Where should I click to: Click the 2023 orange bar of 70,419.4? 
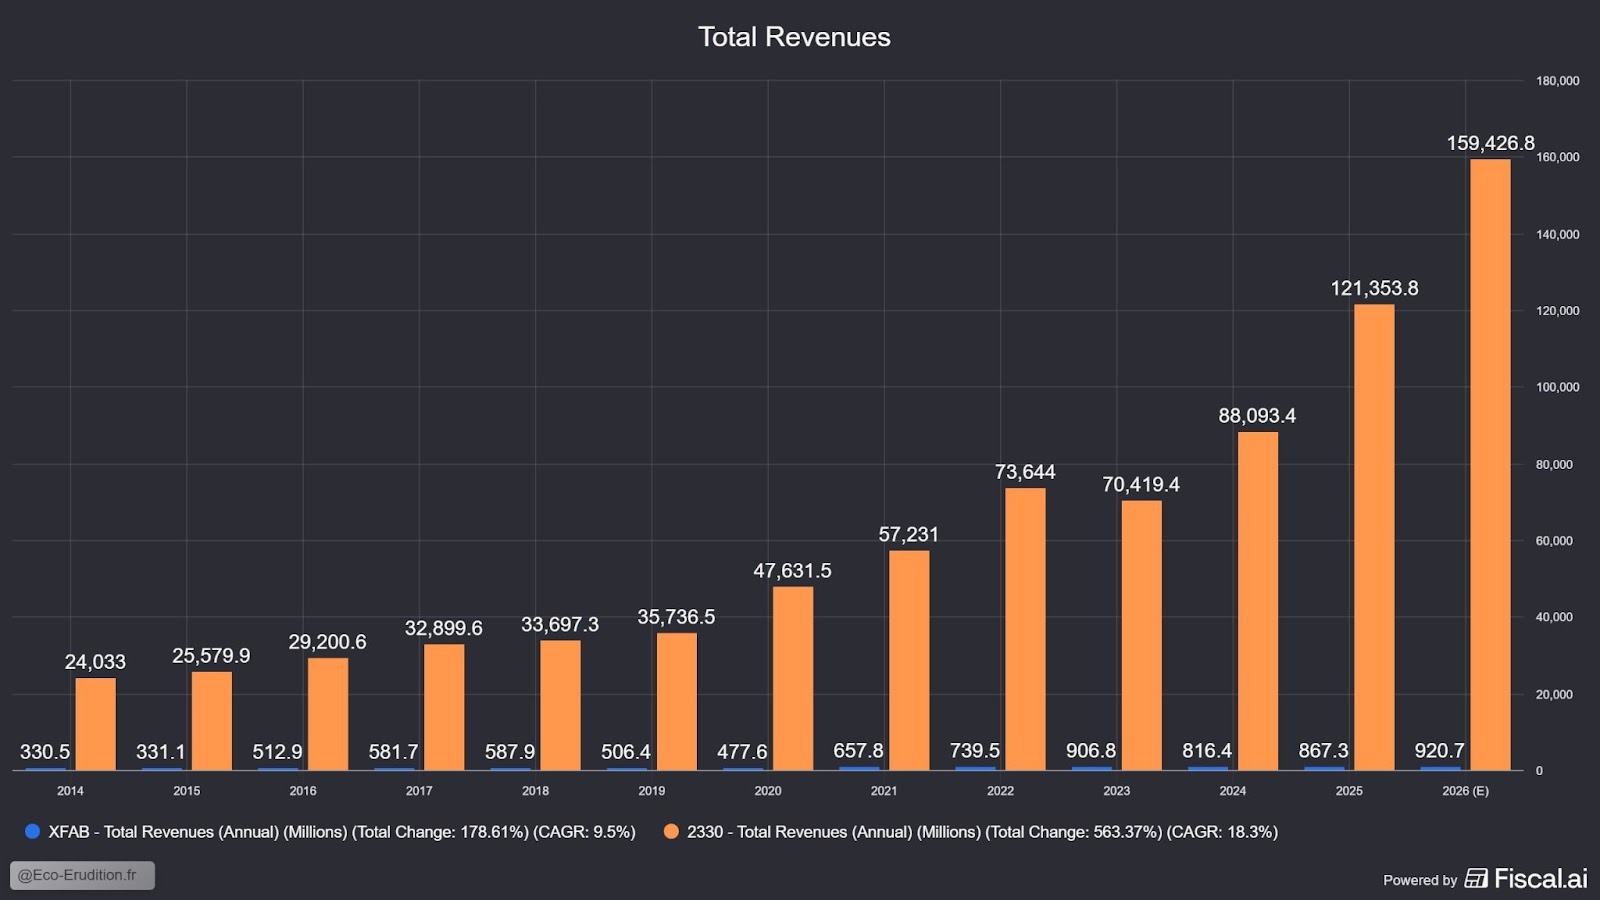[x=1141, y=635]
